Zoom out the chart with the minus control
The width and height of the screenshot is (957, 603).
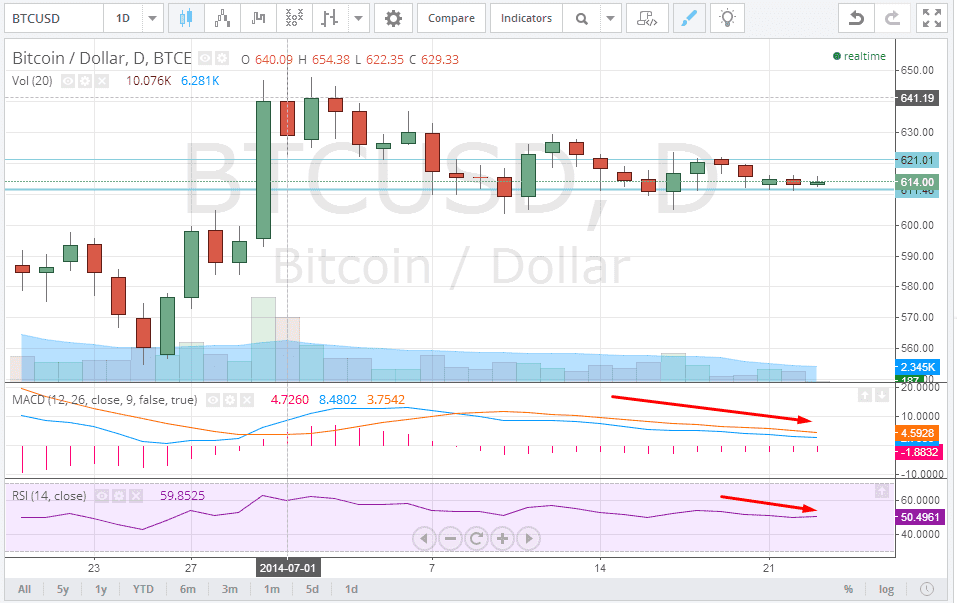(x=450, y=538)
